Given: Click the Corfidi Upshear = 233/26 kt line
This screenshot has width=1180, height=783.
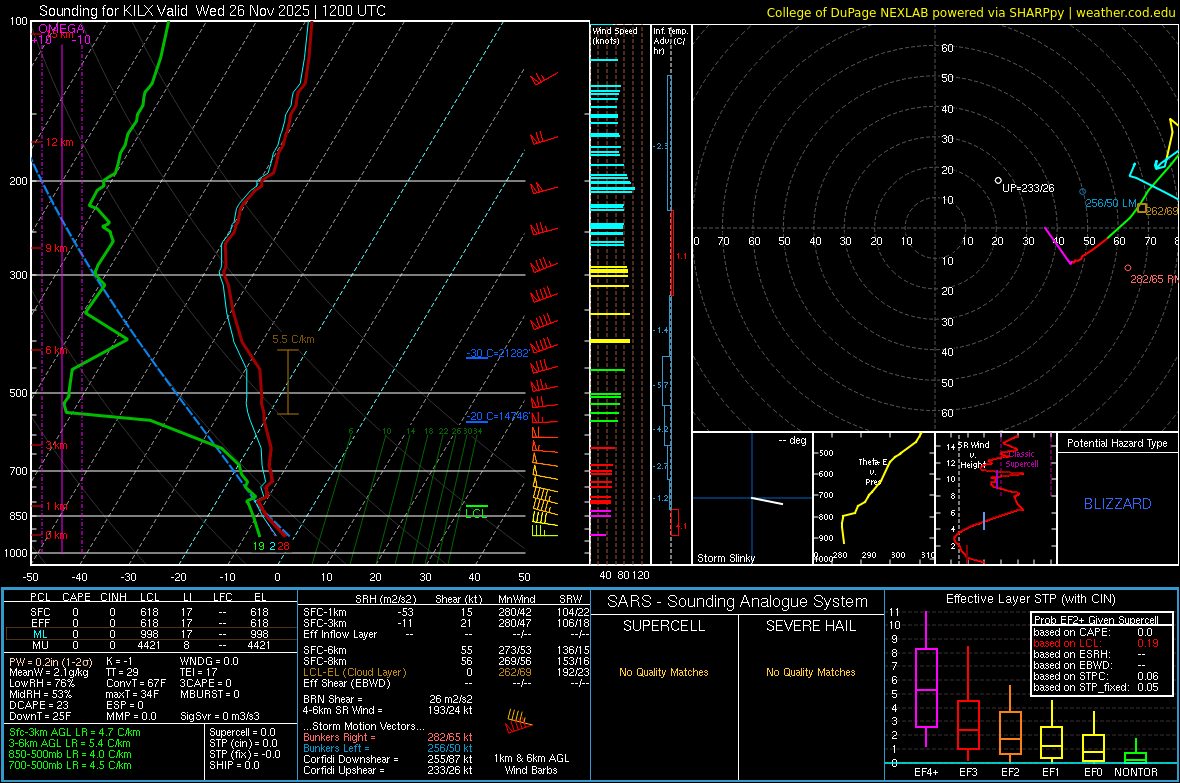Looking at the screenshot, I should click(388, 770).
